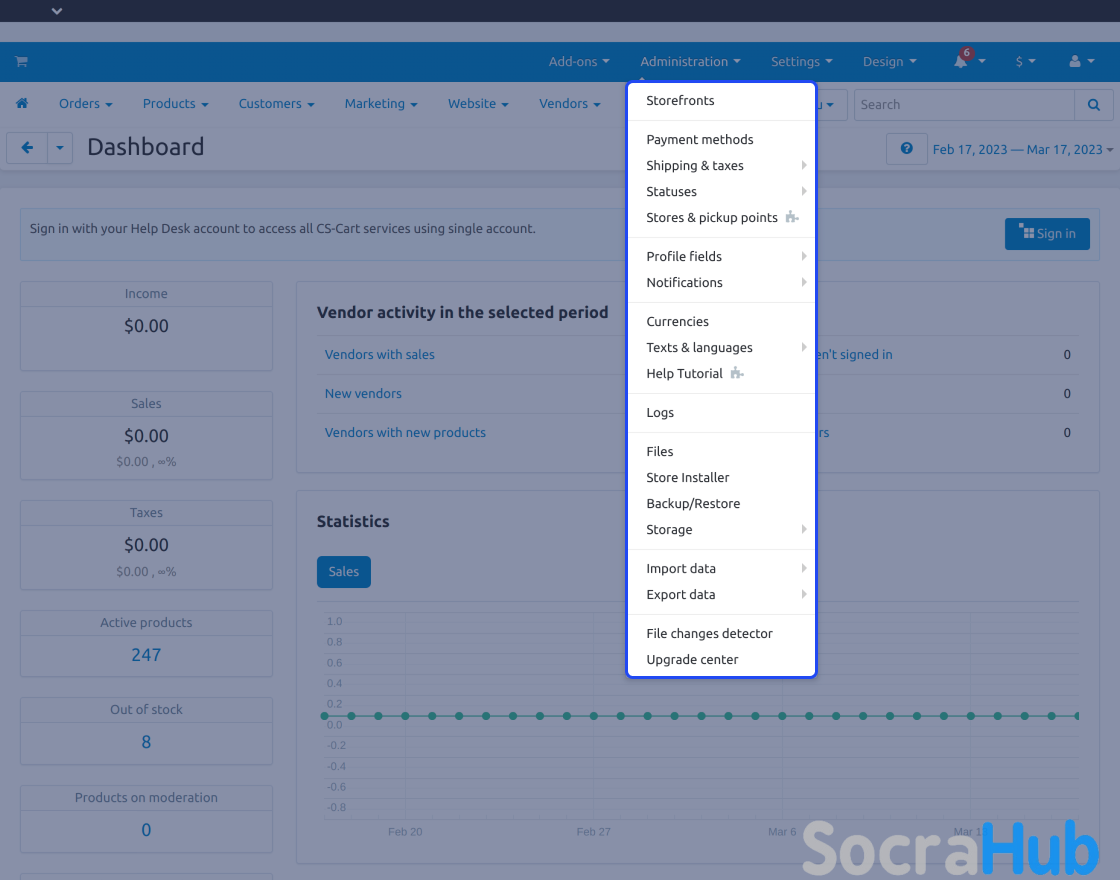Click the Active products count 247
The width and height of the screenshot is (1120, 880).
point(146,655)
